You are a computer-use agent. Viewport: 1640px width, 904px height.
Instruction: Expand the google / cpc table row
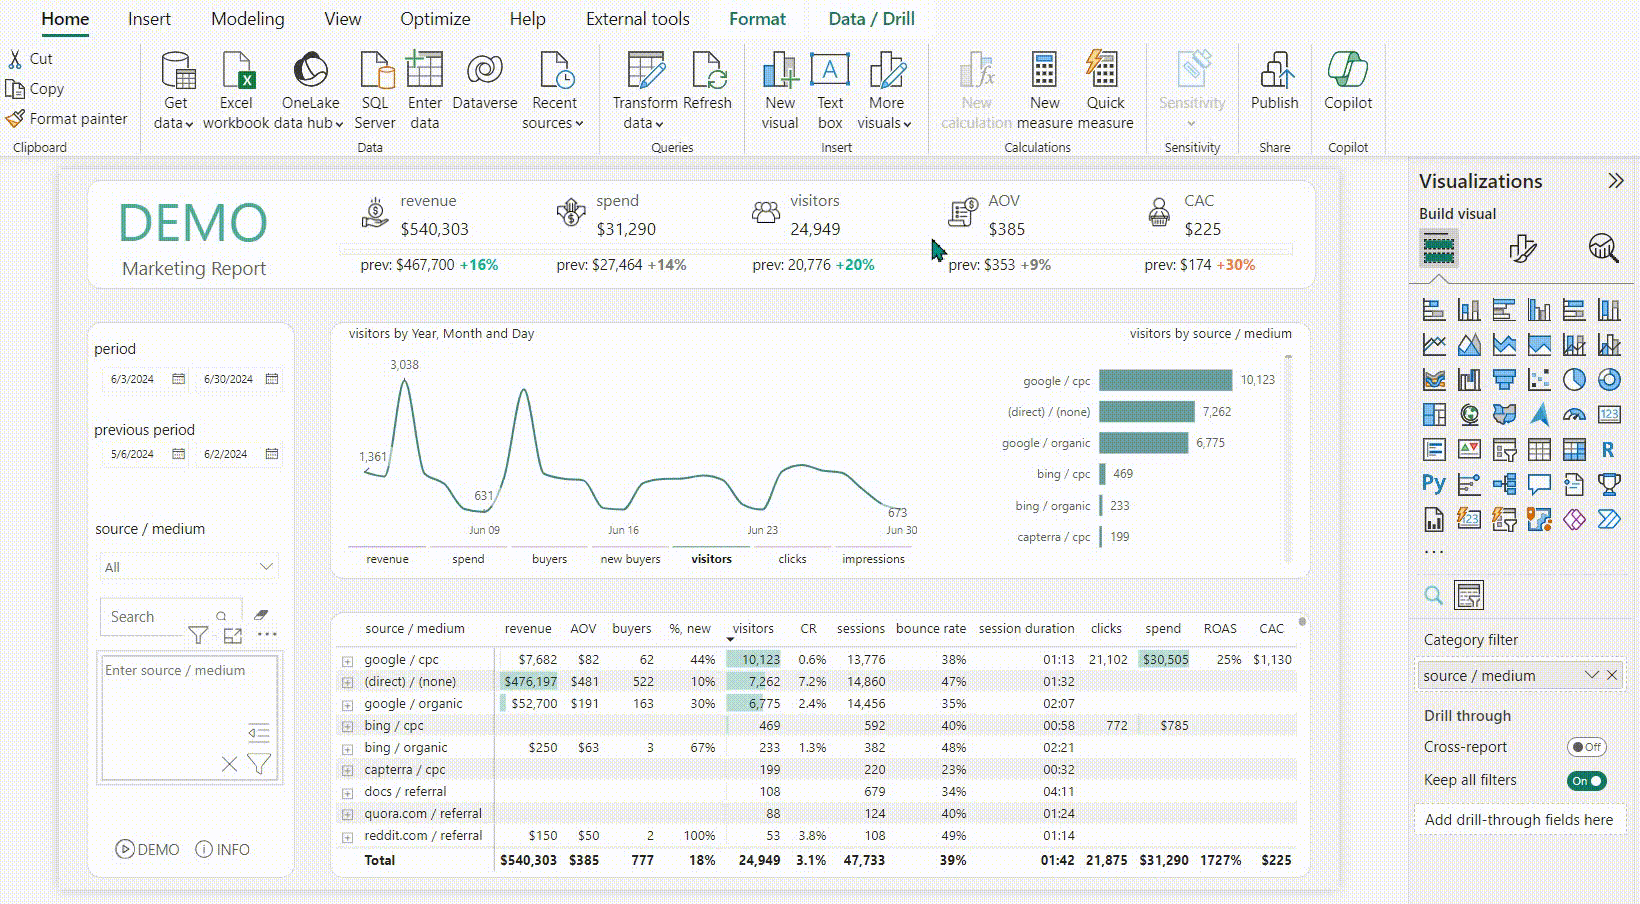[347, 660]
